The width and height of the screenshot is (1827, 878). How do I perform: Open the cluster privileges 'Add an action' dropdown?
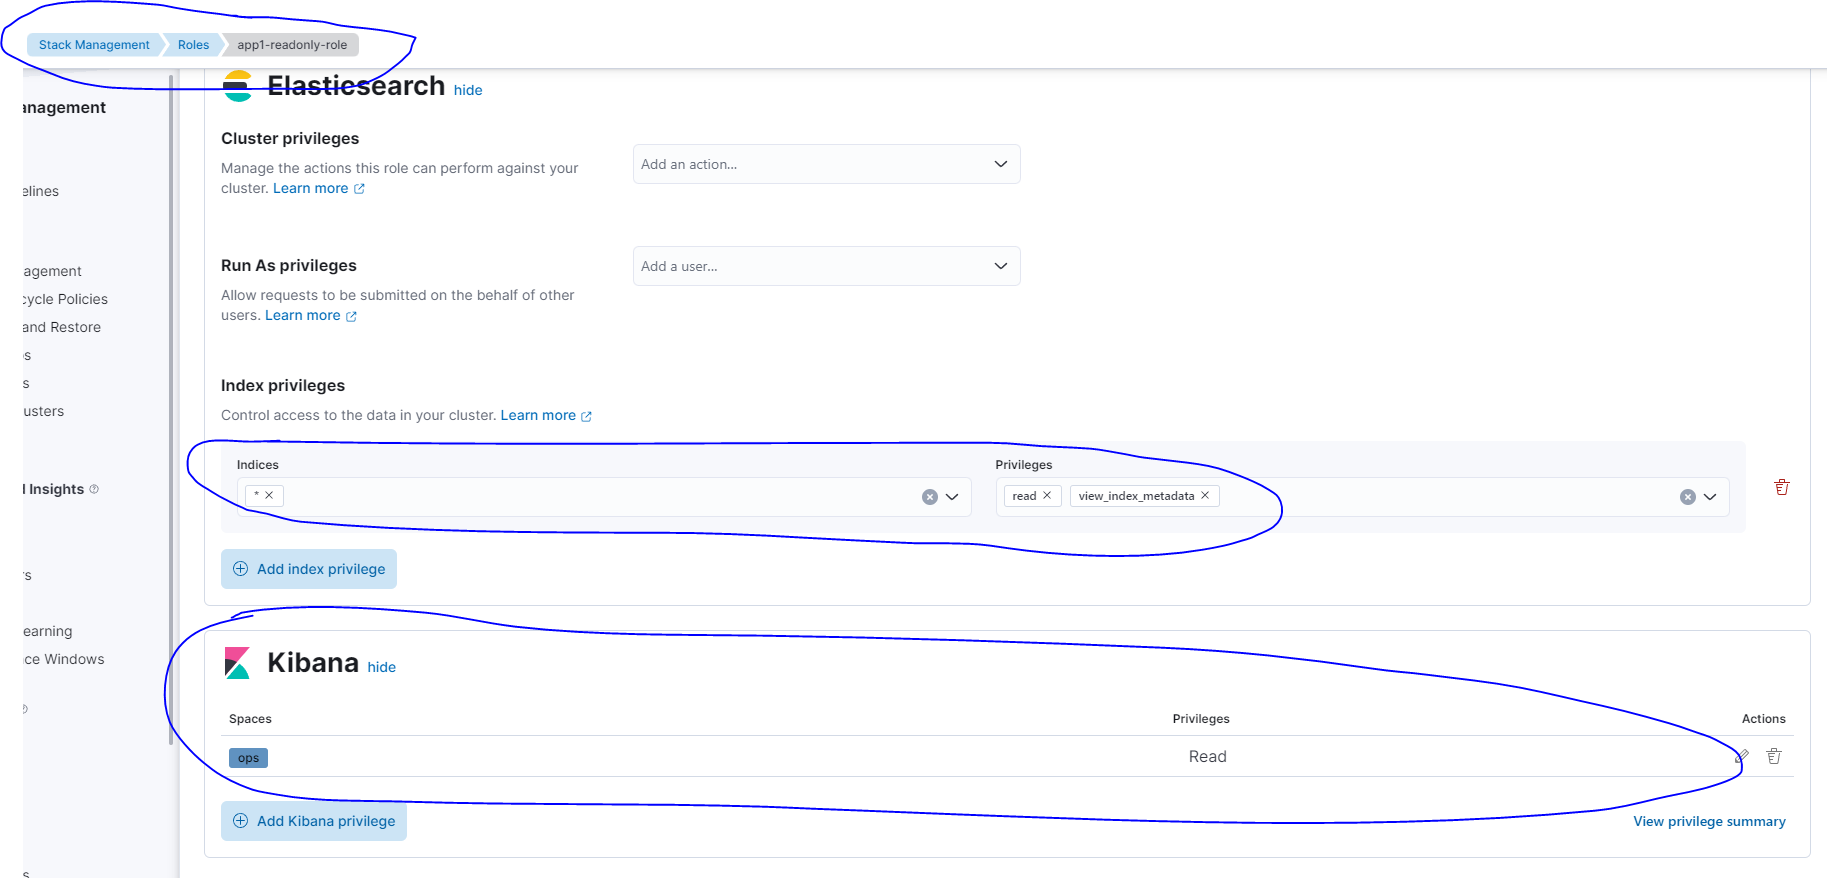[826, 164]
